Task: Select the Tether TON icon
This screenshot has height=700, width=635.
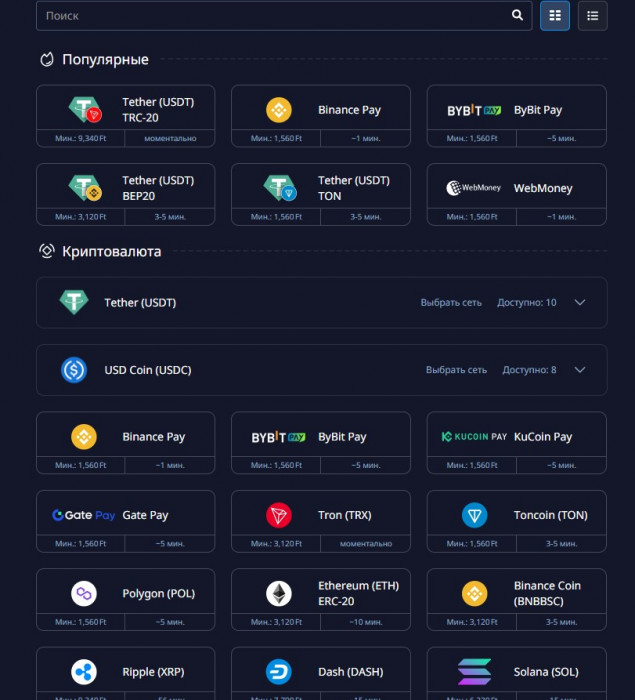Action: pos(280,188)
